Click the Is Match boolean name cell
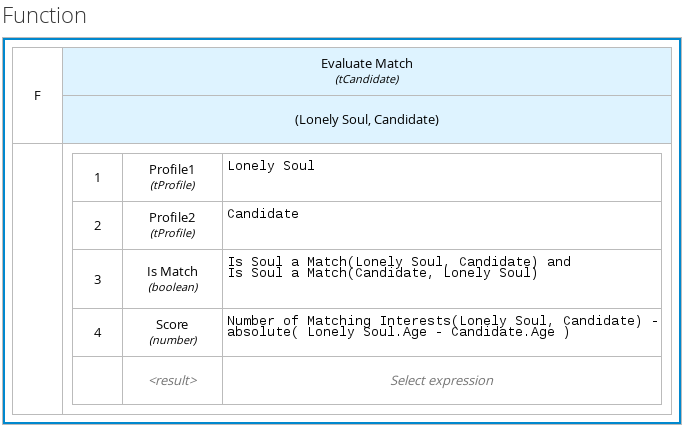This screenshot has width=688, height=430. point(172,278)
